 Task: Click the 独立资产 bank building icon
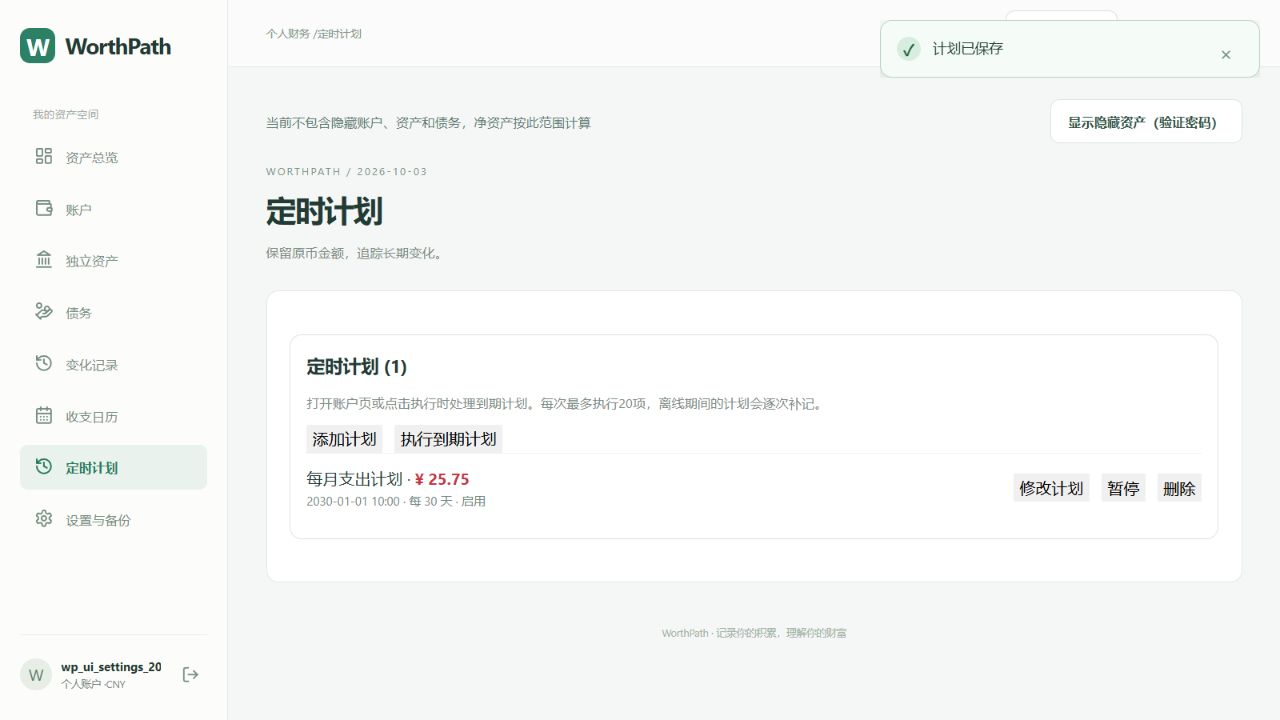click(44, 260)
